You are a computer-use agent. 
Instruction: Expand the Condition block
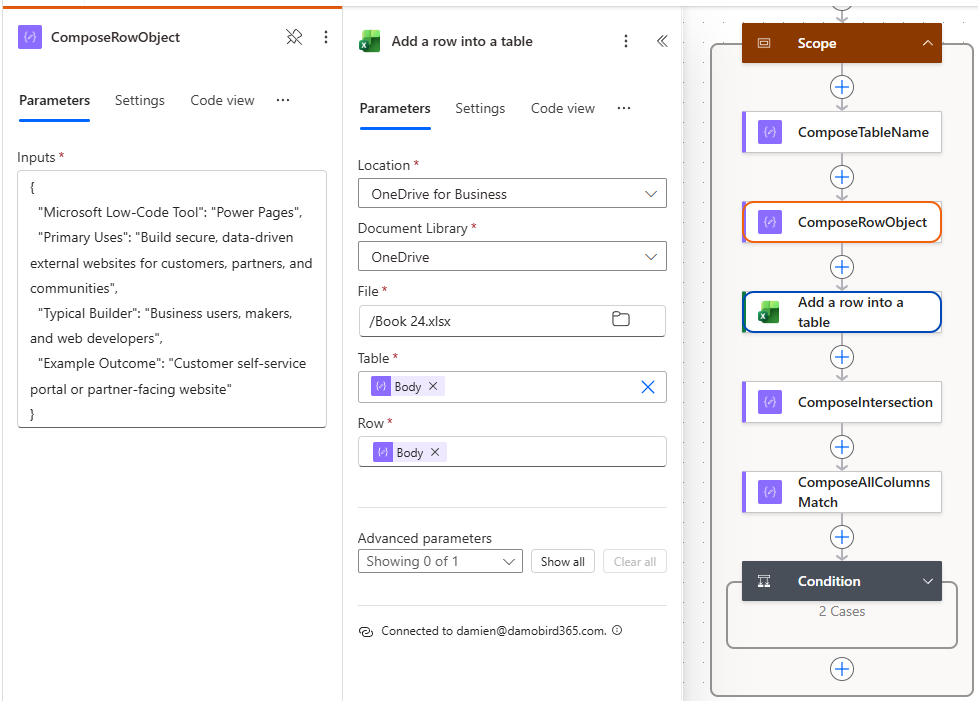[927, 581]
